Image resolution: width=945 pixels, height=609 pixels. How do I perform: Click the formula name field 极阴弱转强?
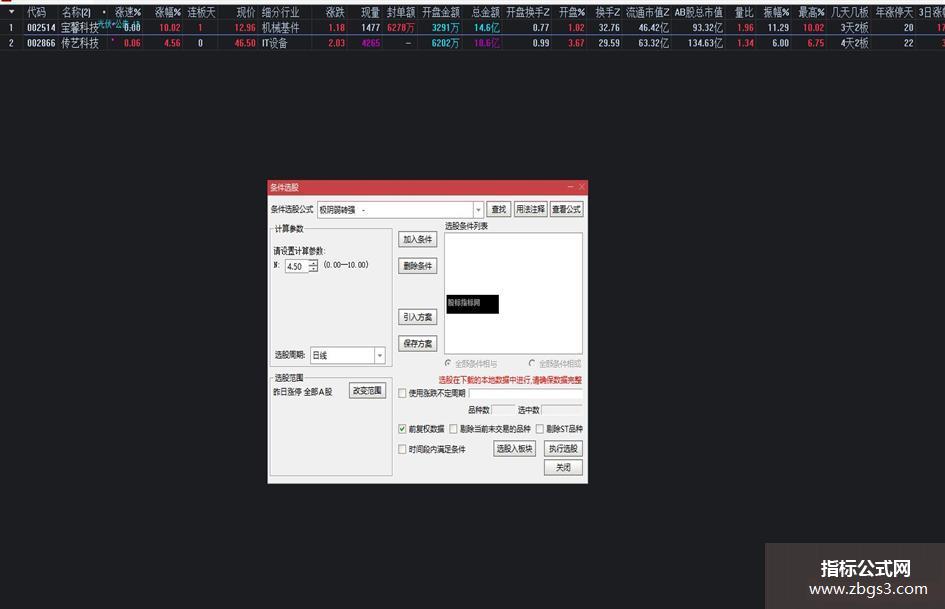click(x=395, y=210)
